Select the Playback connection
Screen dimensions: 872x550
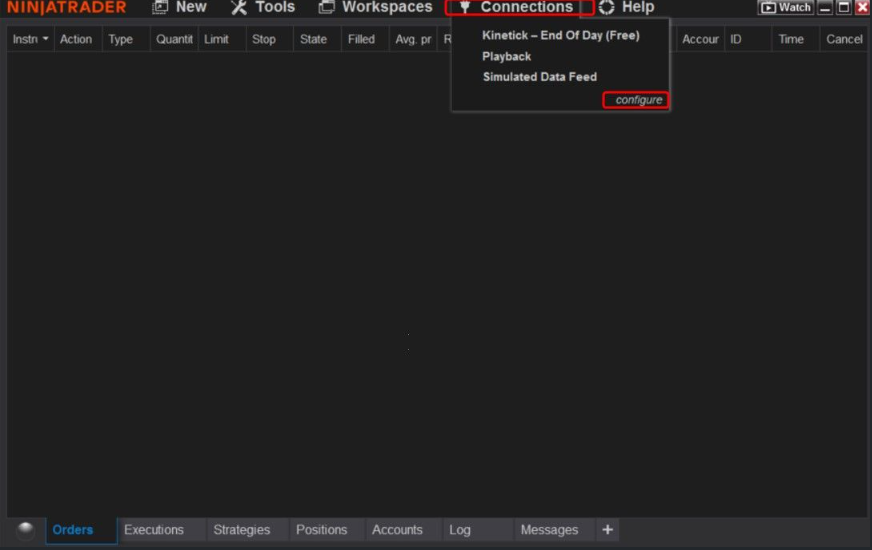coord(506,57)
